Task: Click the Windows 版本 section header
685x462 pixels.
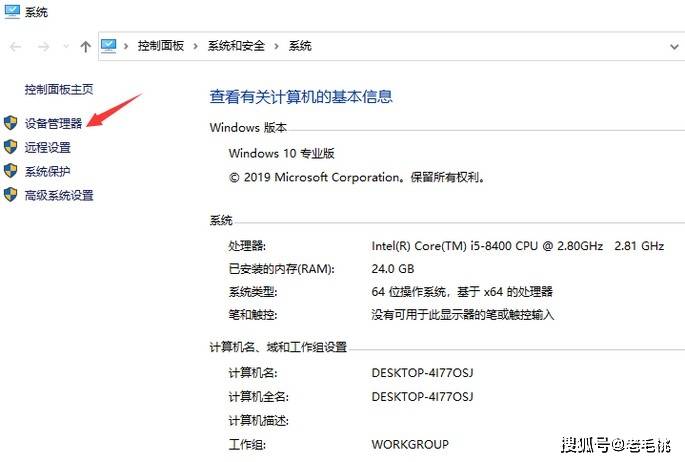Action: 248,128
